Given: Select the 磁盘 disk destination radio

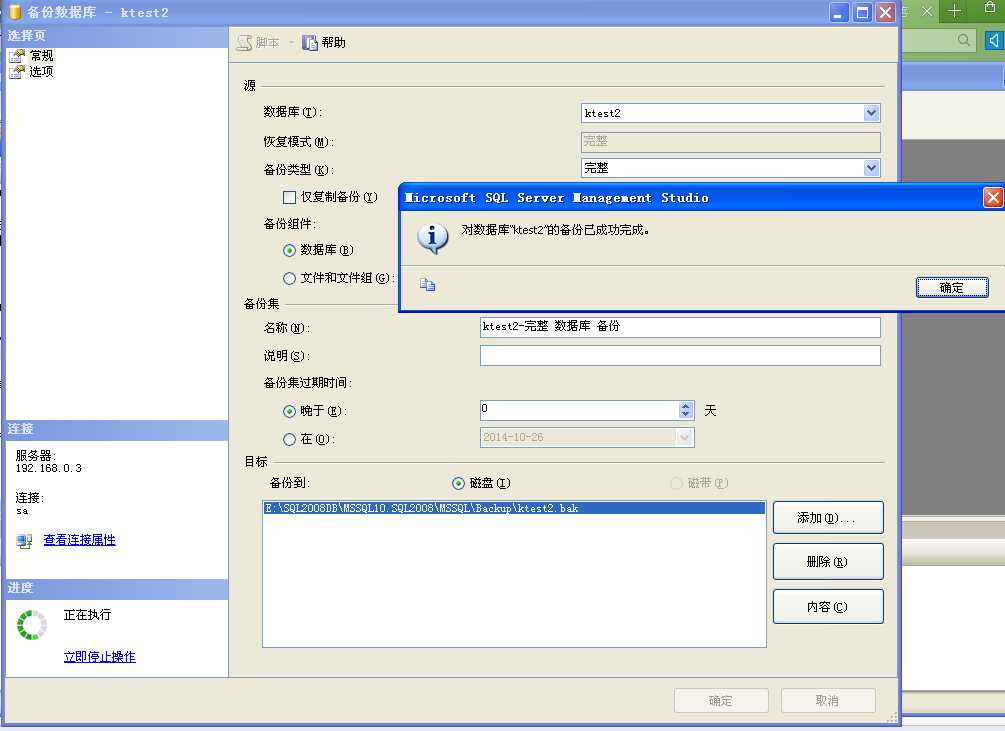Looking at the screenshot, I should 458,483.
